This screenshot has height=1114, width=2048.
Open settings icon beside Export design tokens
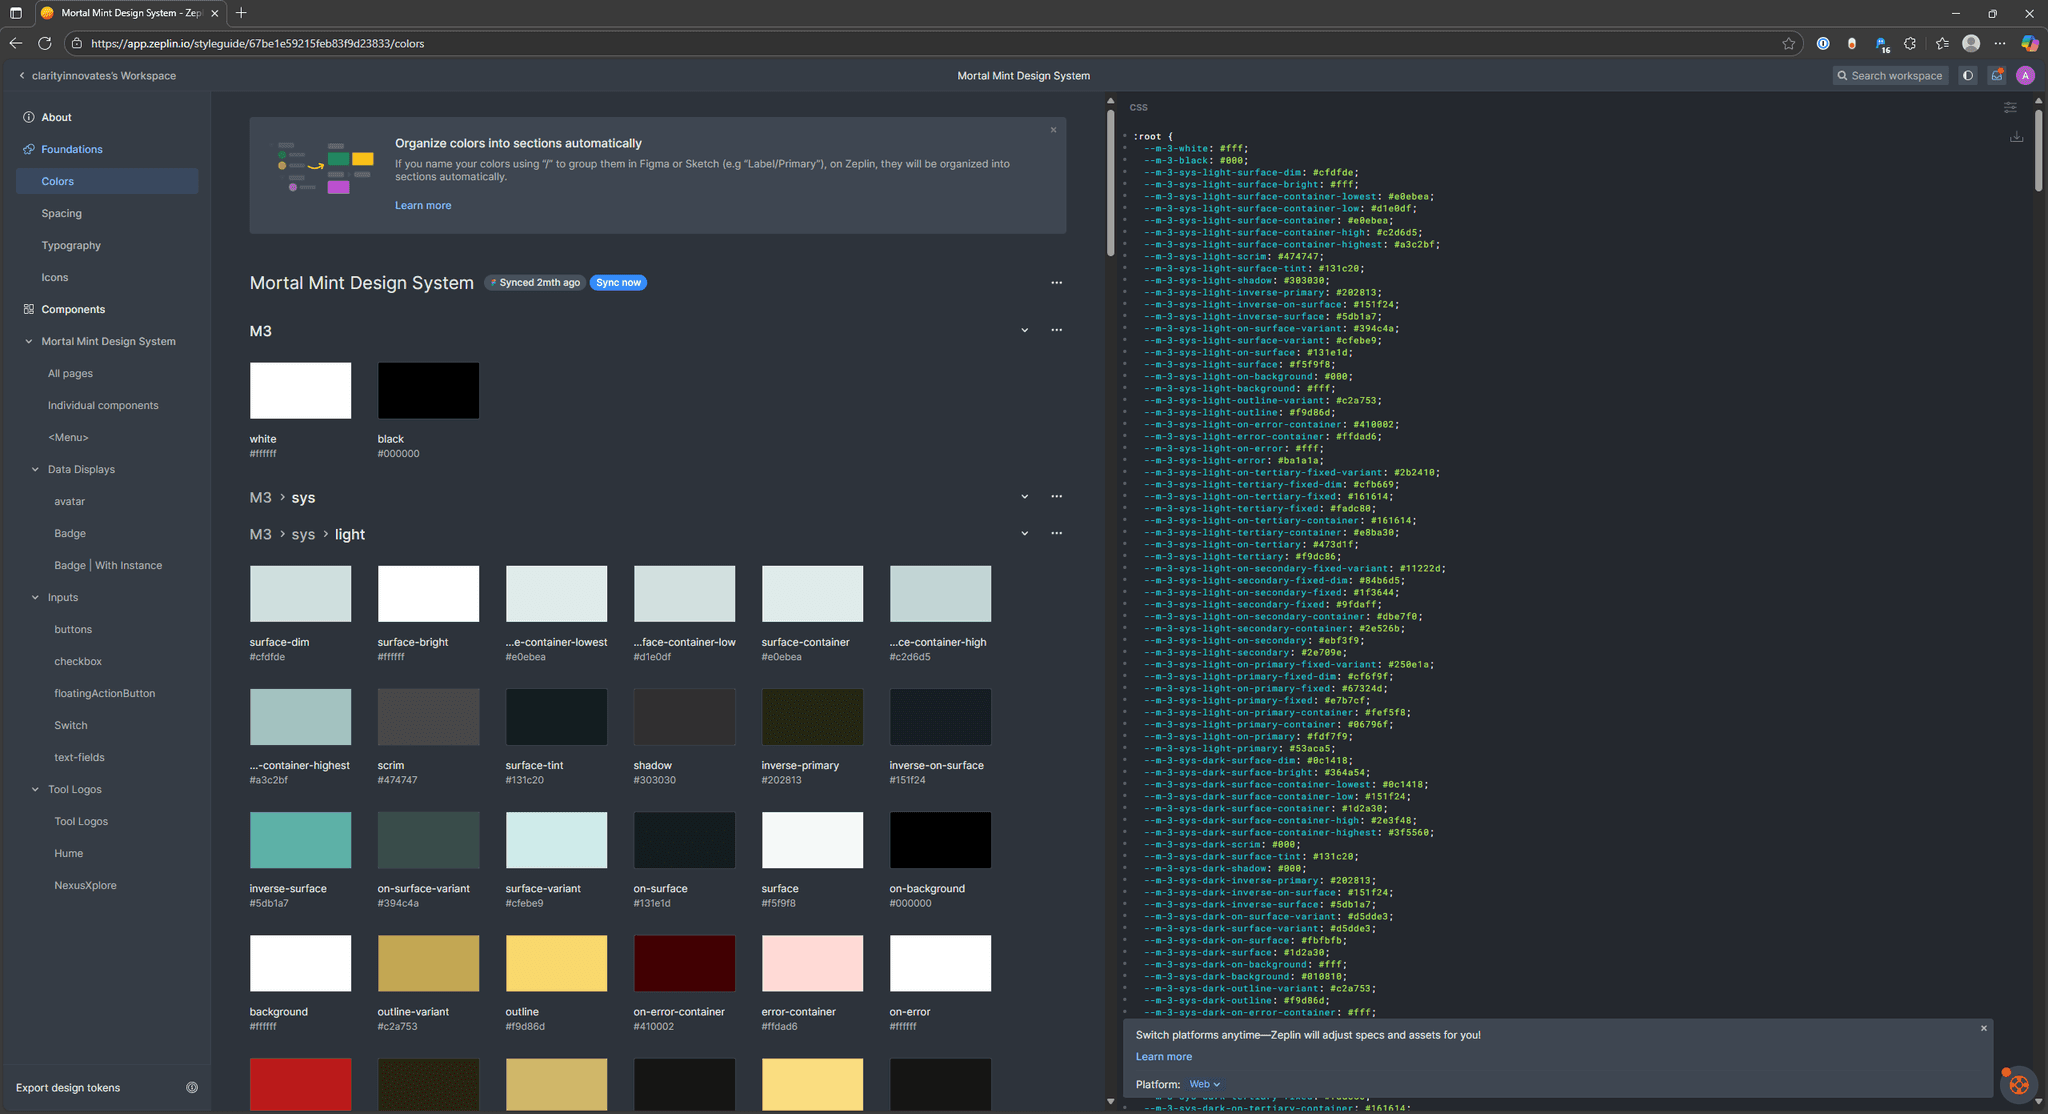click(192, 1087)
